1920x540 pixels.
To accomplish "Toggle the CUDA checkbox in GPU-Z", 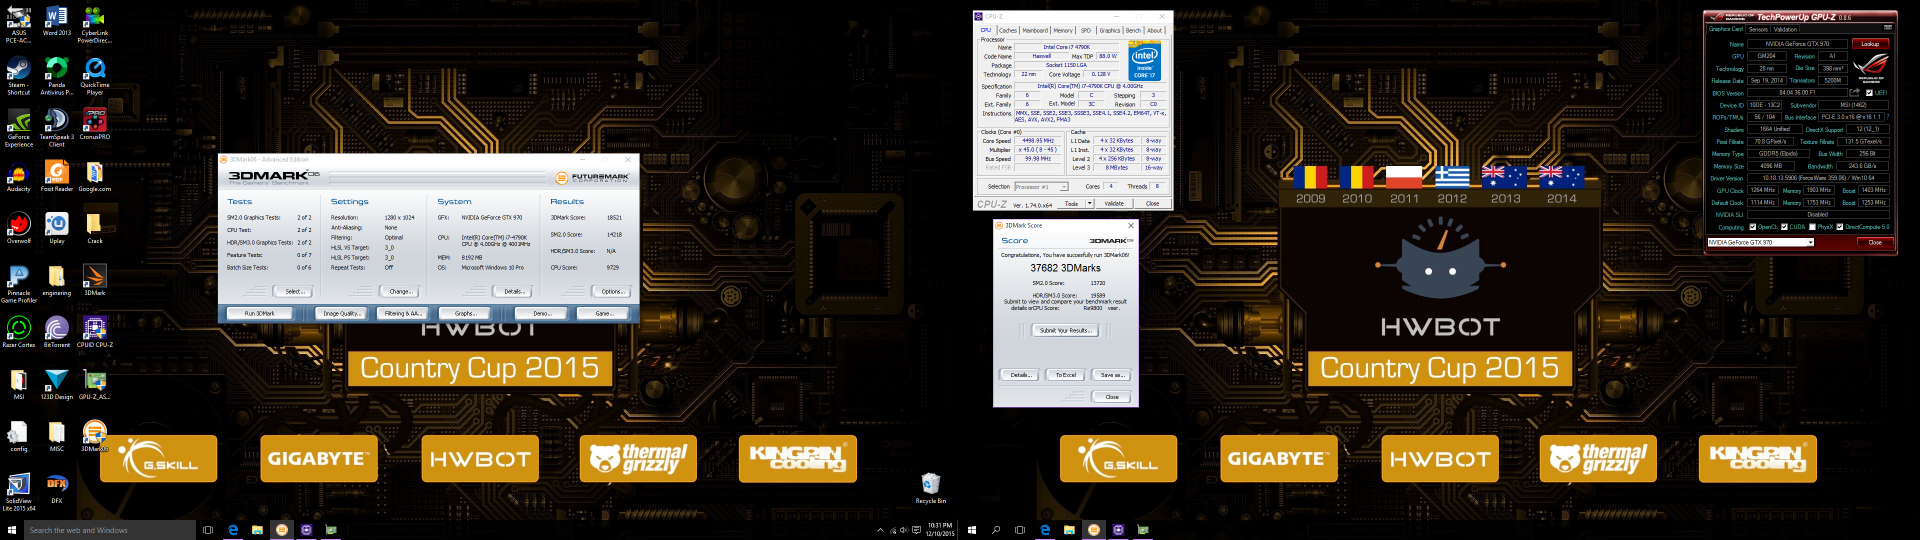I will coord(1784,227).
